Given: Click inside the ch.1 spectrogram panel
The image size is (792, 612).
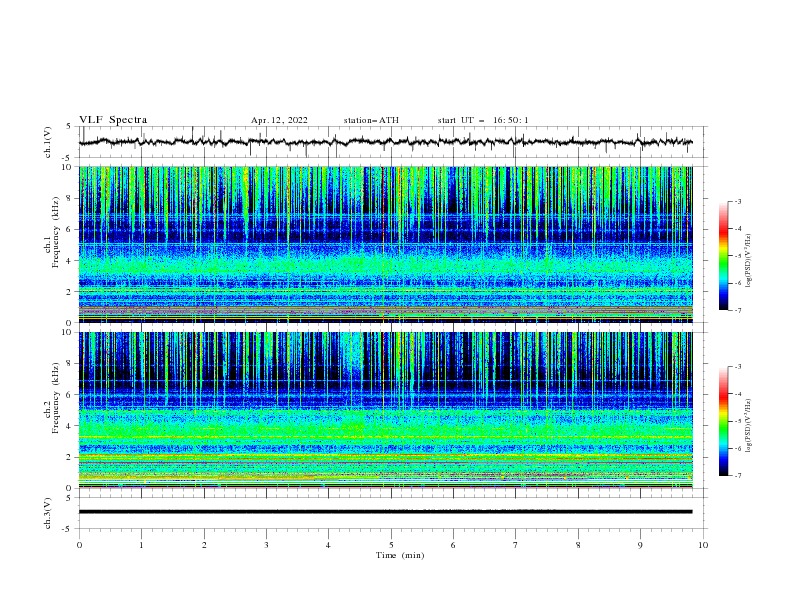Looking at the screenshot, I should coord(385,244).
